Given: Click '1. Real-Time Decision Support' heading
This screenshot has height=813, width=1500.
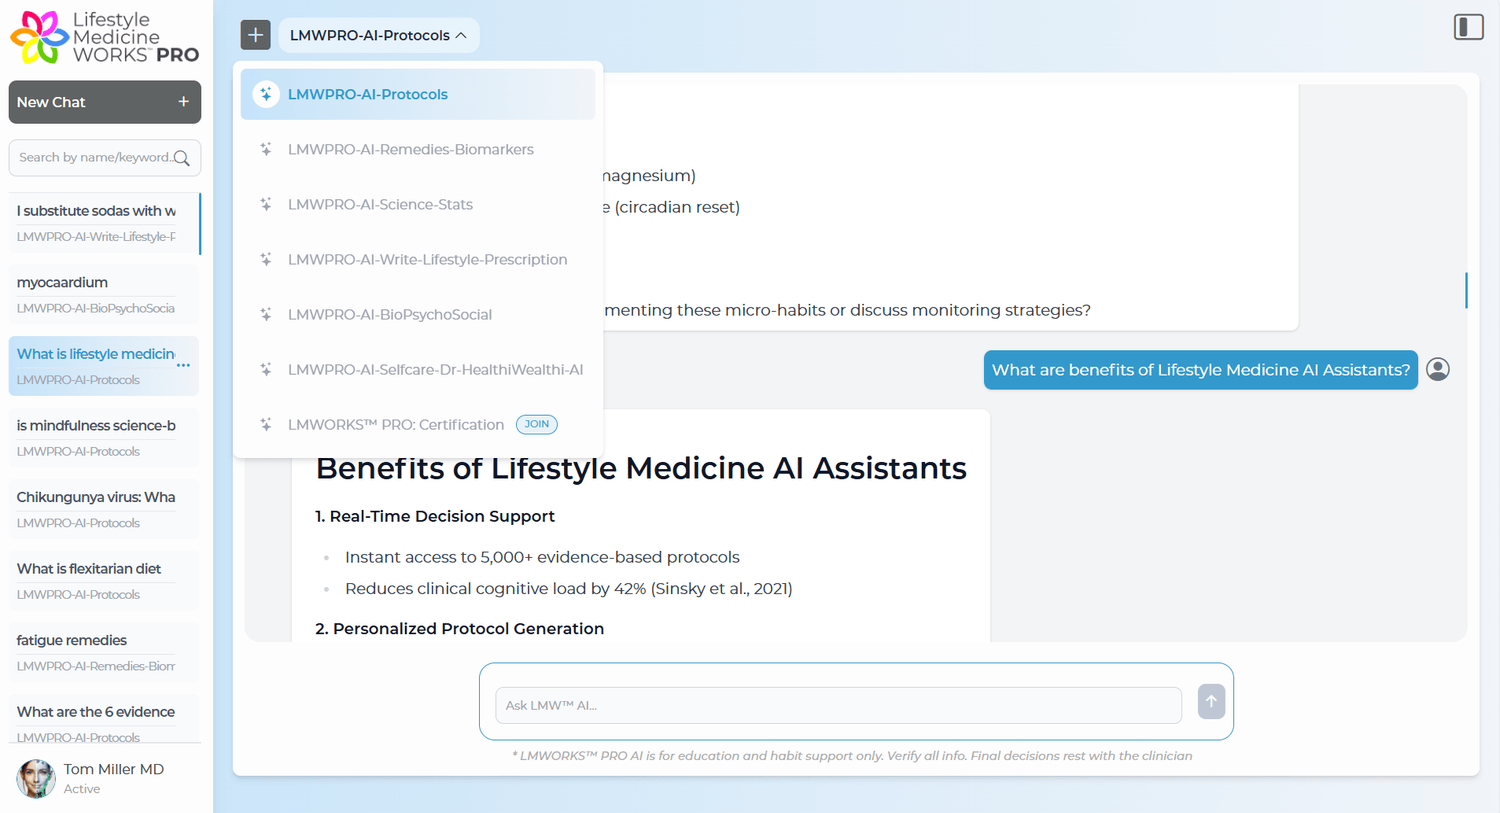Looking at the screenshot, I should coord(435,516).
